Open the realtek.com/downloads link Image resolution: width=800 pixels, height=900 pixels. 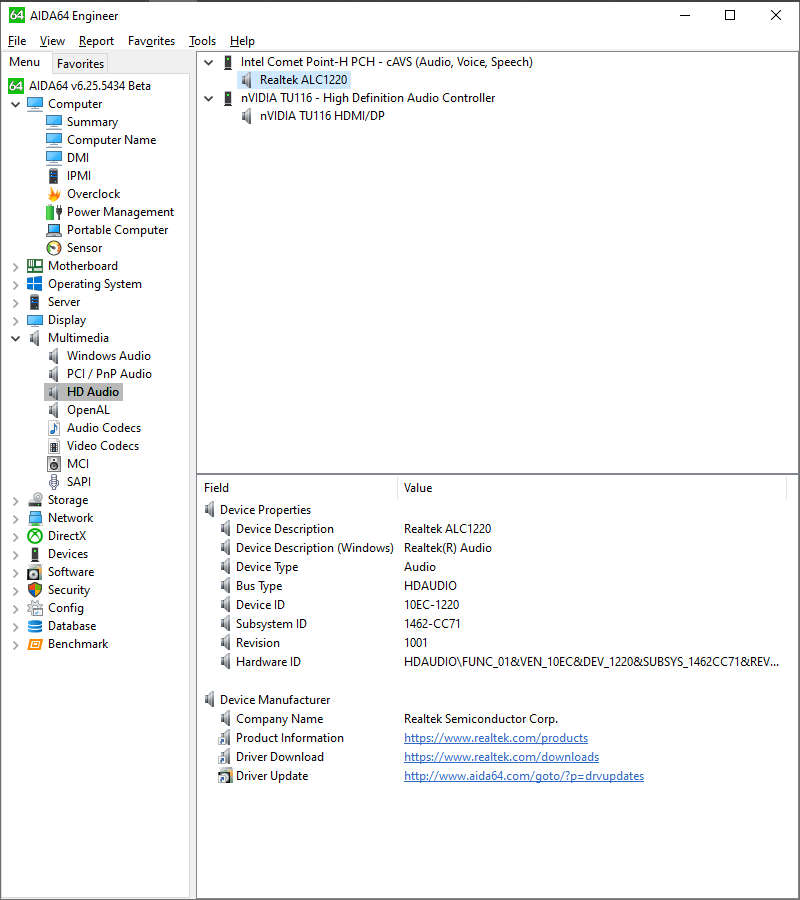tap(502, 757)
